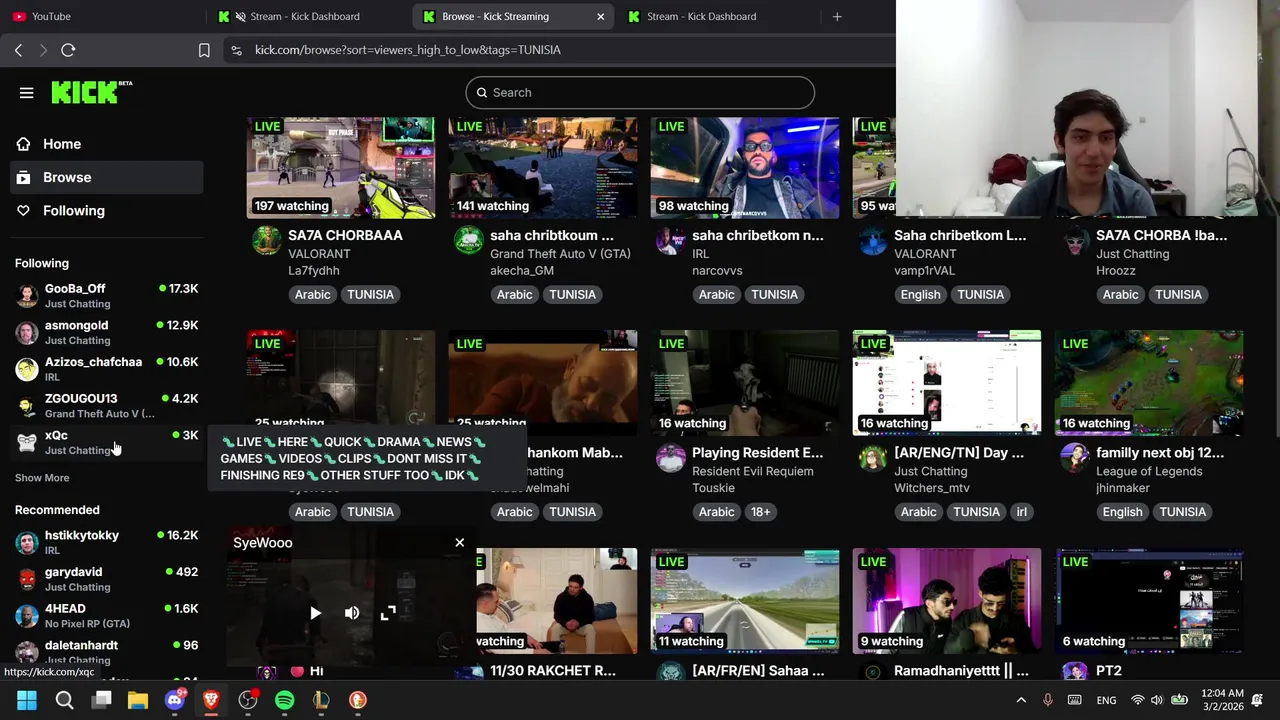Click the Grand Theft Auto V (GTA) category

pos(560,254)
